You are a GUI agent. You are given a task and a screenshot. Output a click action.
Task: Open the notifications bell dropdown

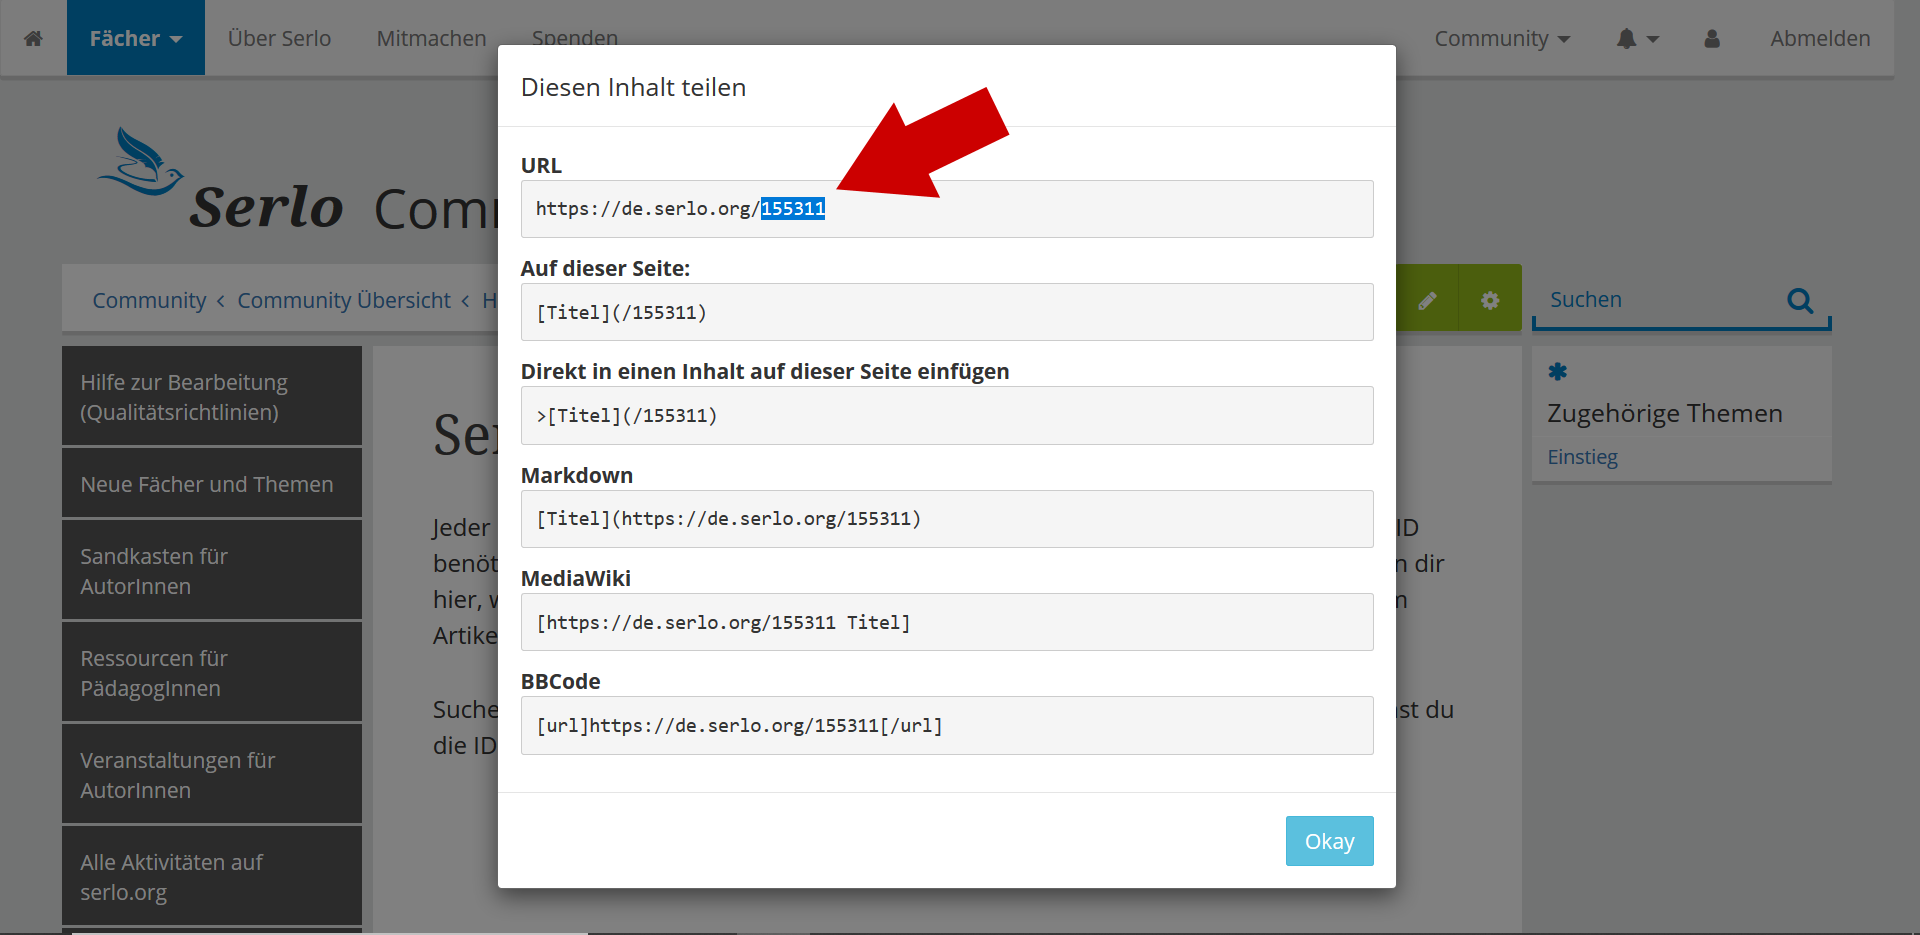point(1637,38)
